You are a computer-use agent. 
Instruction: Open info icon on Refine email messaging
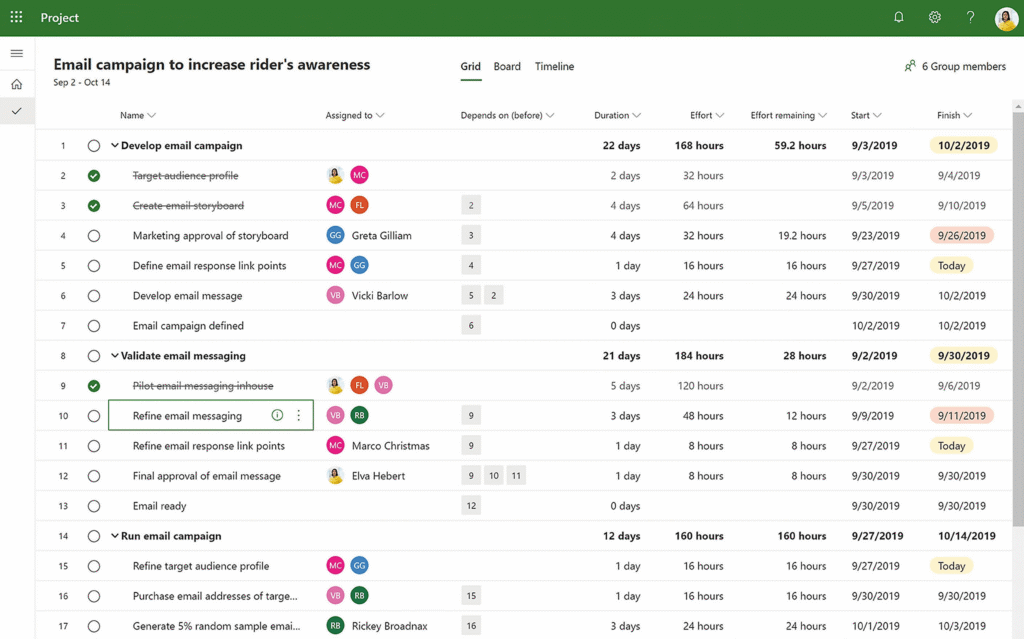pyautogui.click(x=277, y=415)
